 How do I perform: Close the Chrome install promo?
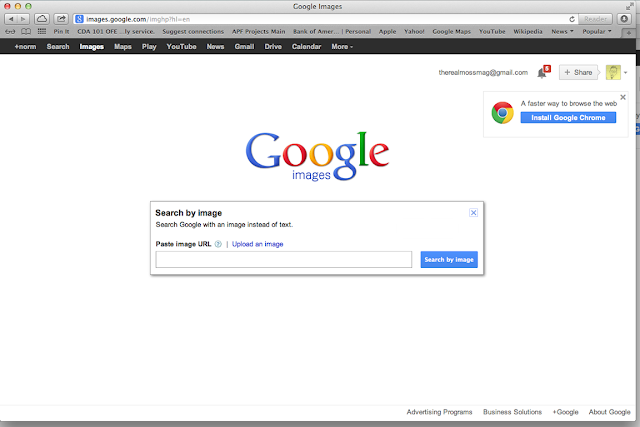623,97
